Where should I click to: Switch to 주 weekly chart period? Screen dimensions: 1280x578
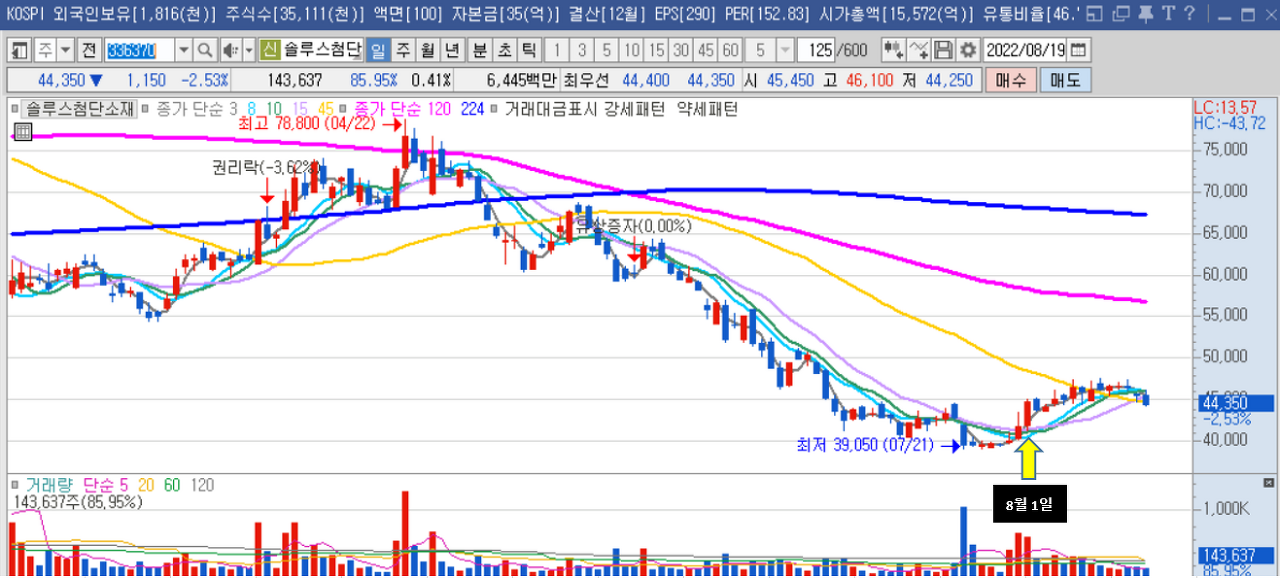tap(403, 50)
